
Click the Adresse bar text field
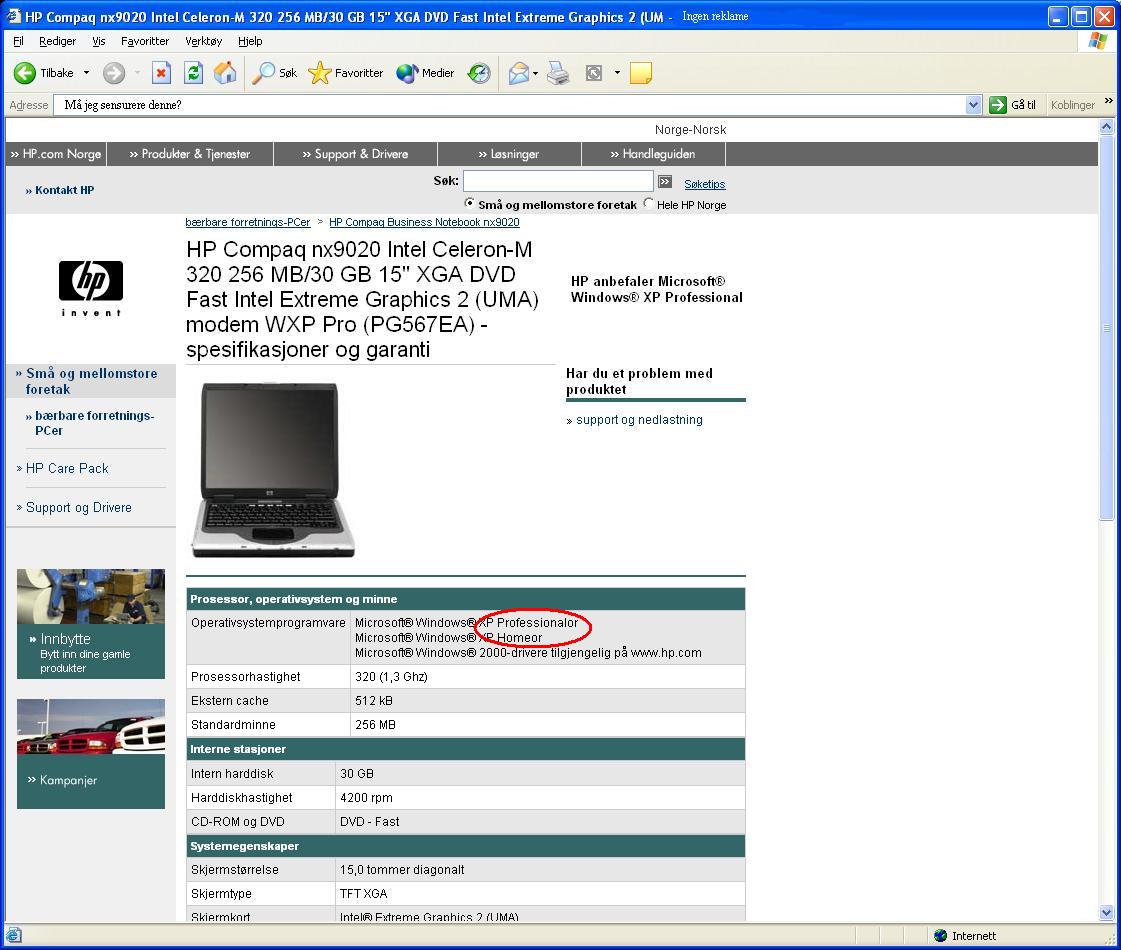click(x=509, y=105)
